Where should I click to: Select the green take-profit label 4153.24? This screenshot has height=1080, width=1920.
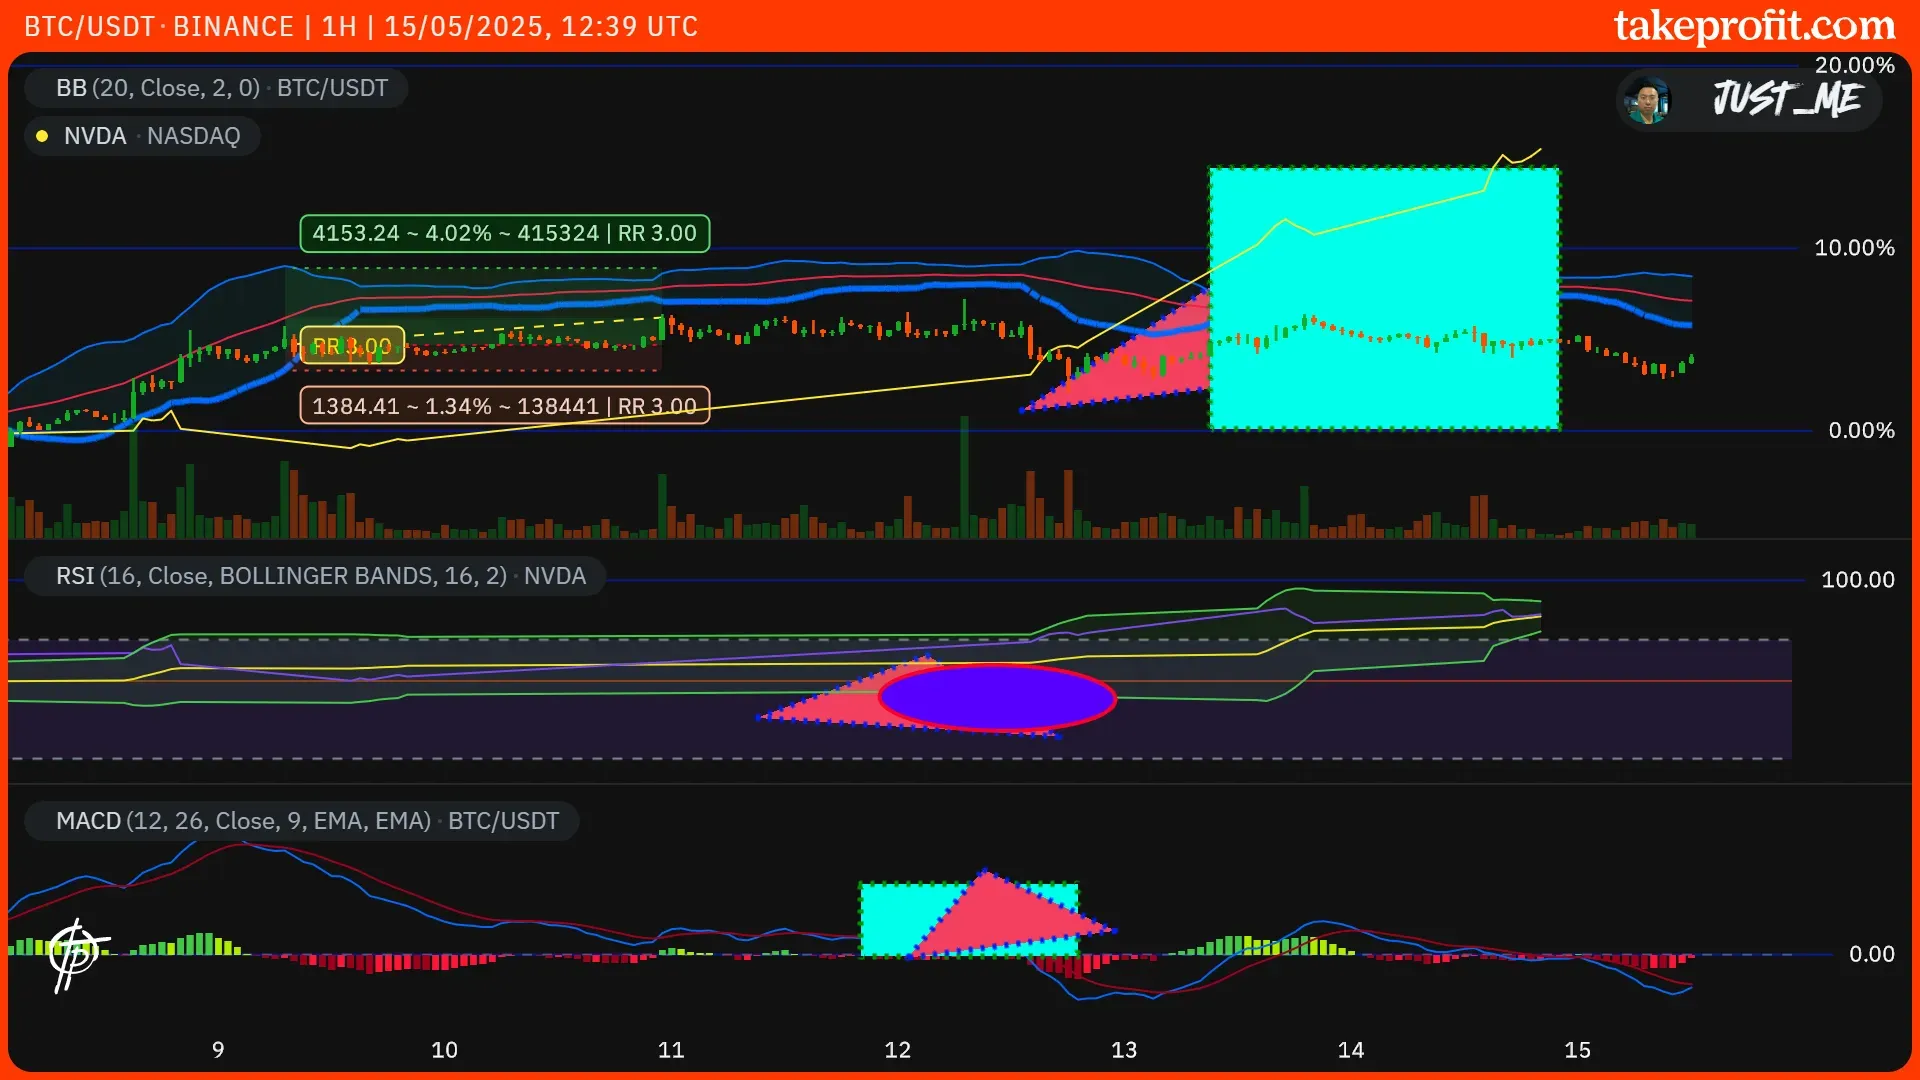[x=504, y=233]
